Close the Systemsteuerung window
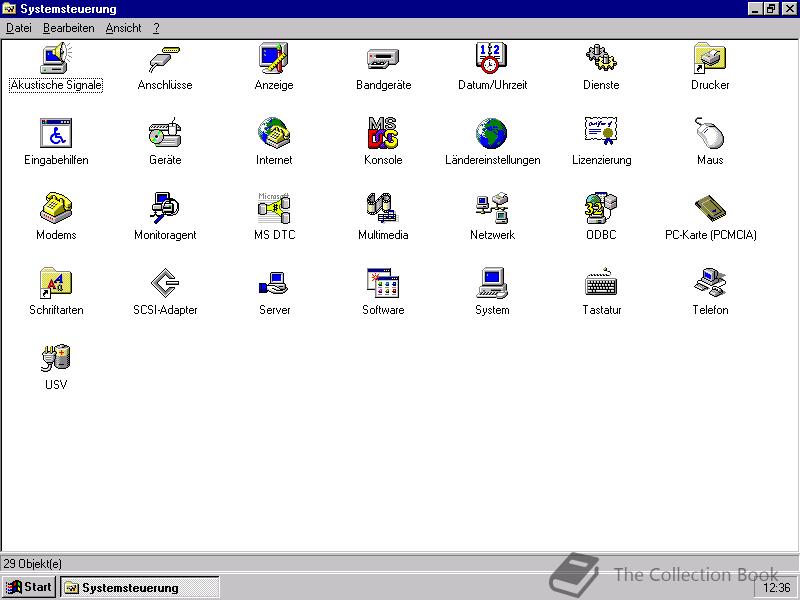Image resolution: width=800 pixels, height=600 pixels. pos(789,9)
